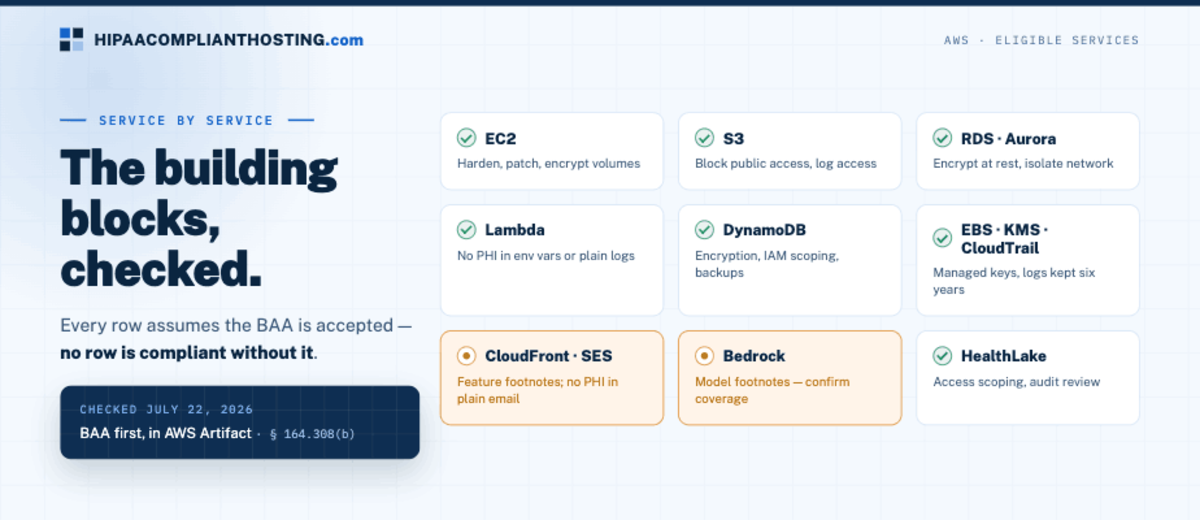Click the green check icon beside EC2

point(466,138)
